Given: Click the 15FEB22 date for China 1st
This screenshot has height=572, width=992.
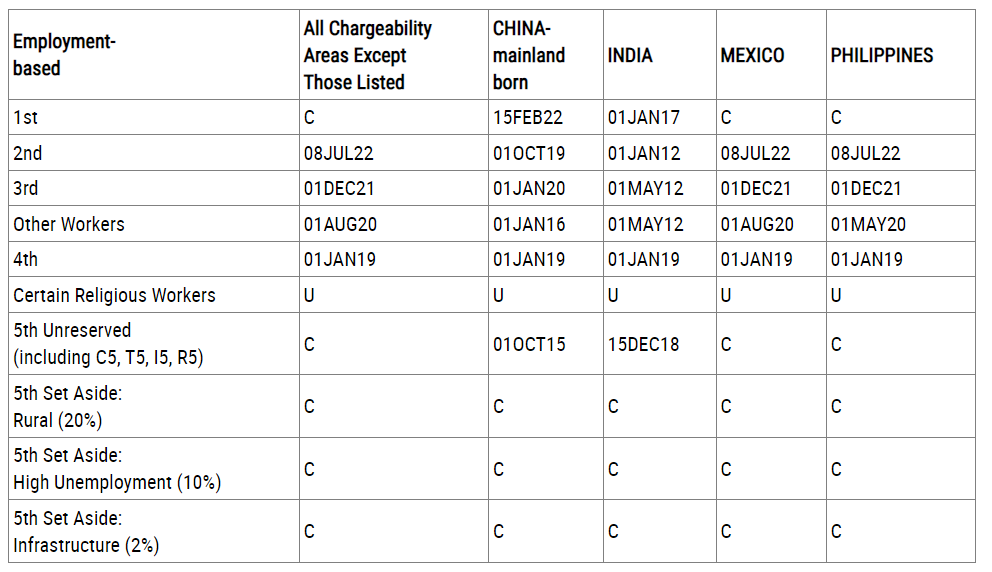Looking at the screenshot, I should point(528,117).
